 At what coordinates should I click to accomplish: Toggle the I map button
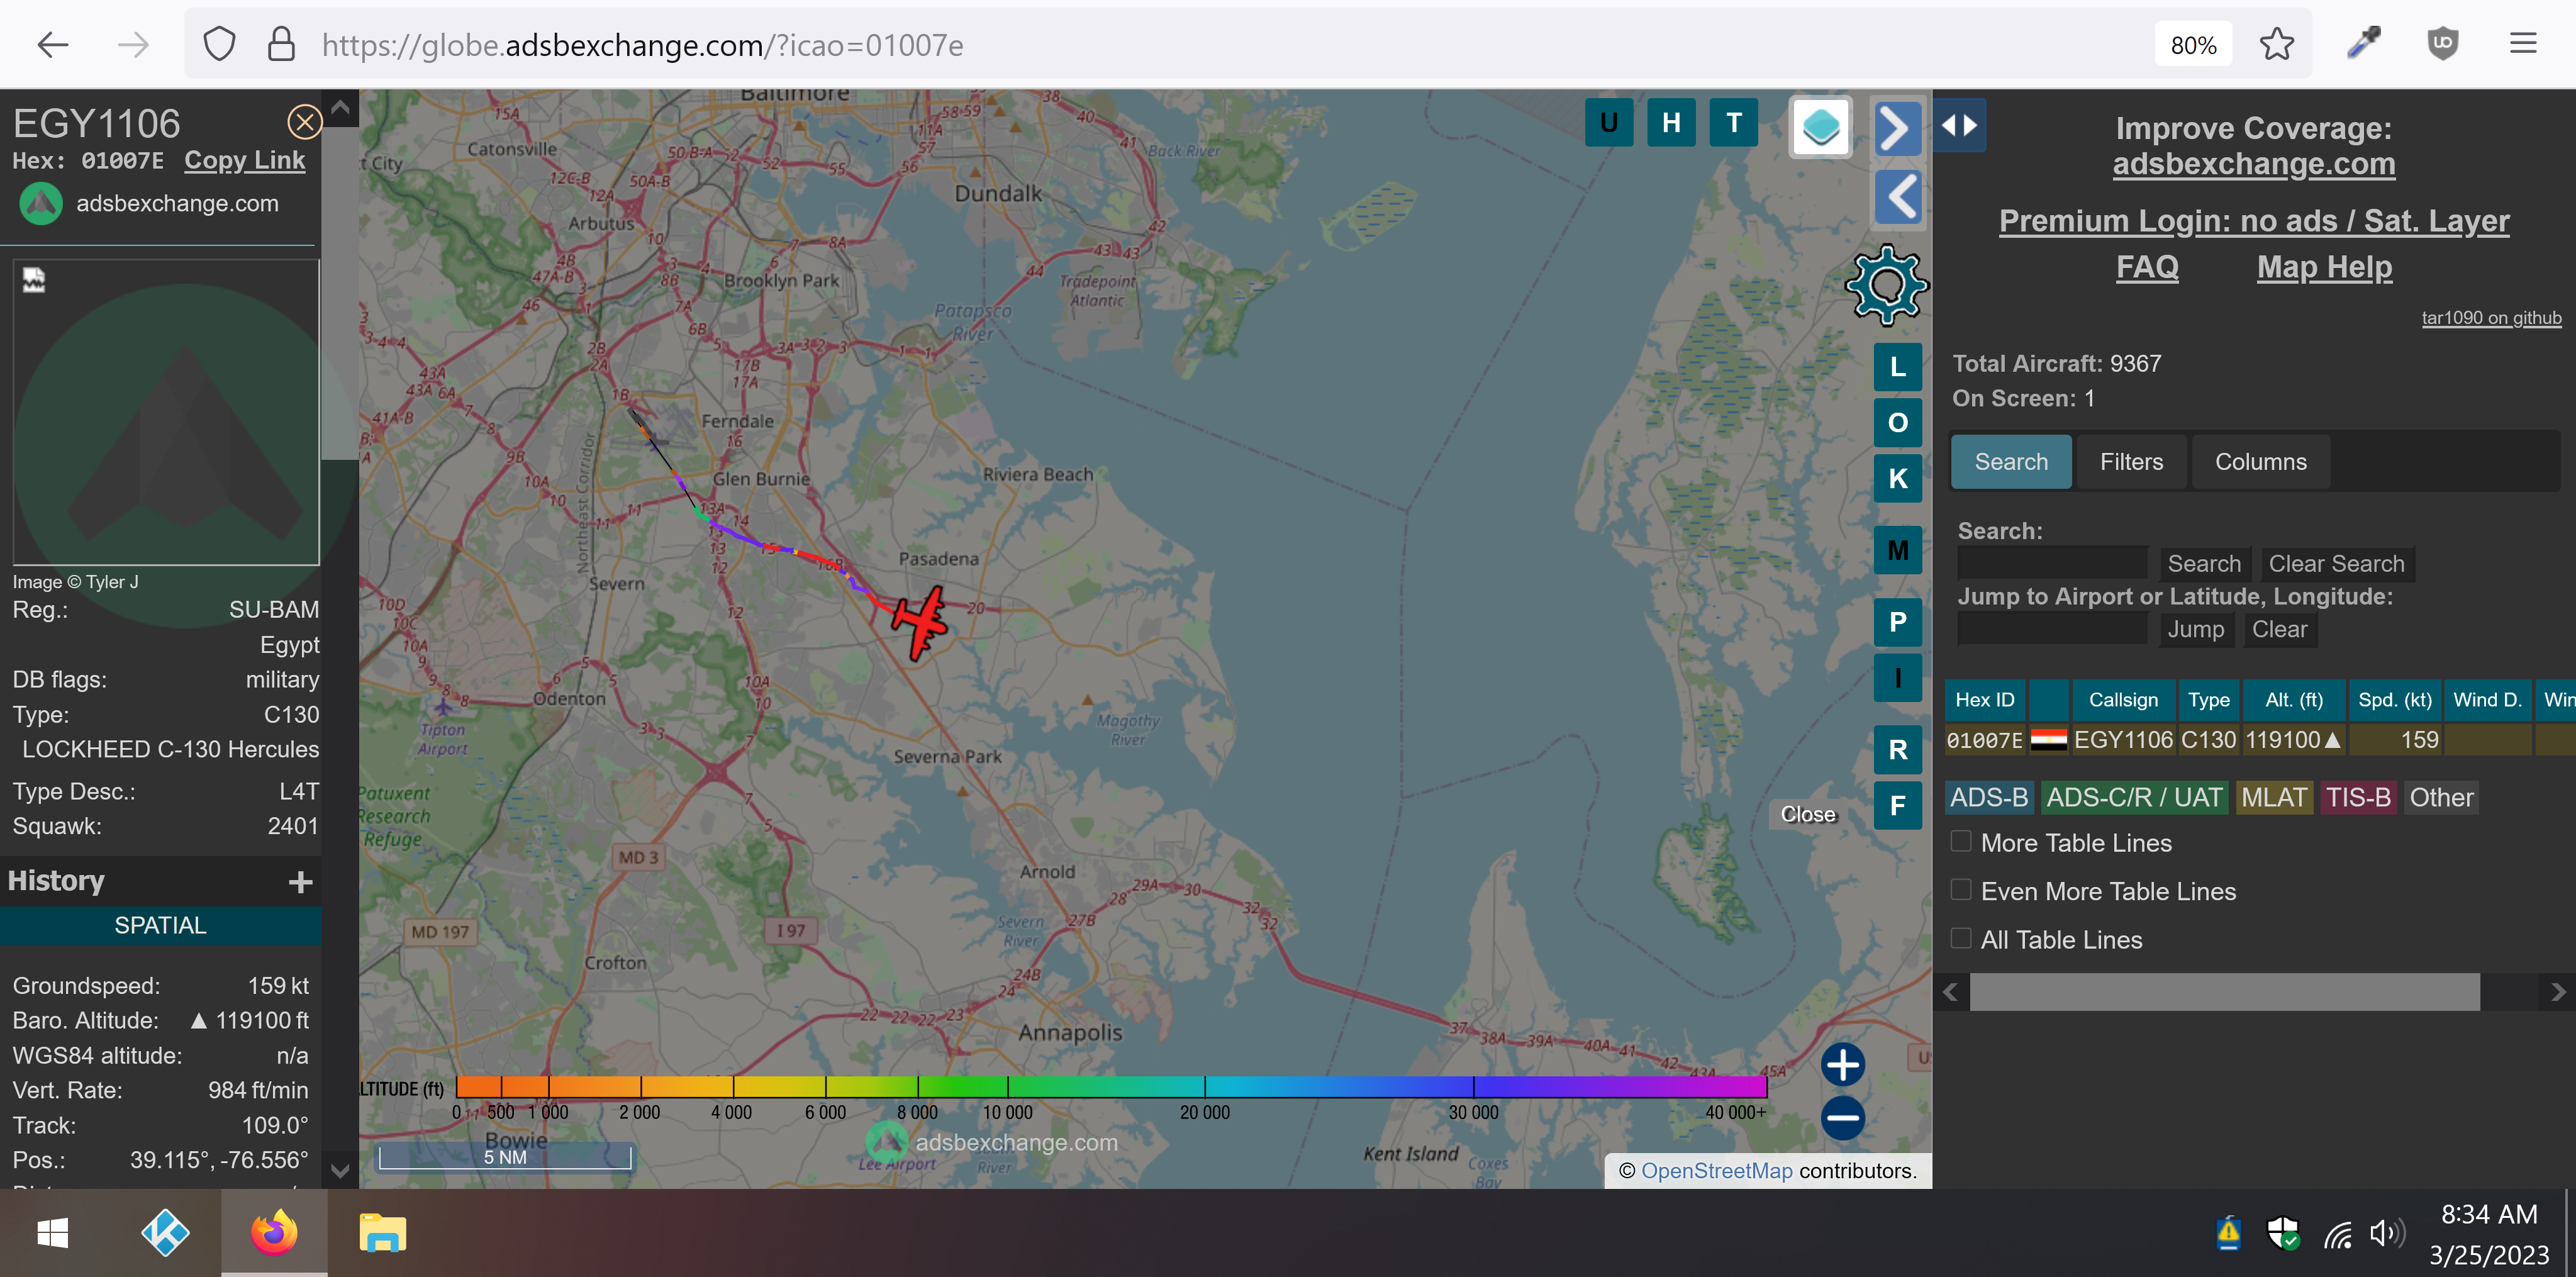pos(1897,678)
